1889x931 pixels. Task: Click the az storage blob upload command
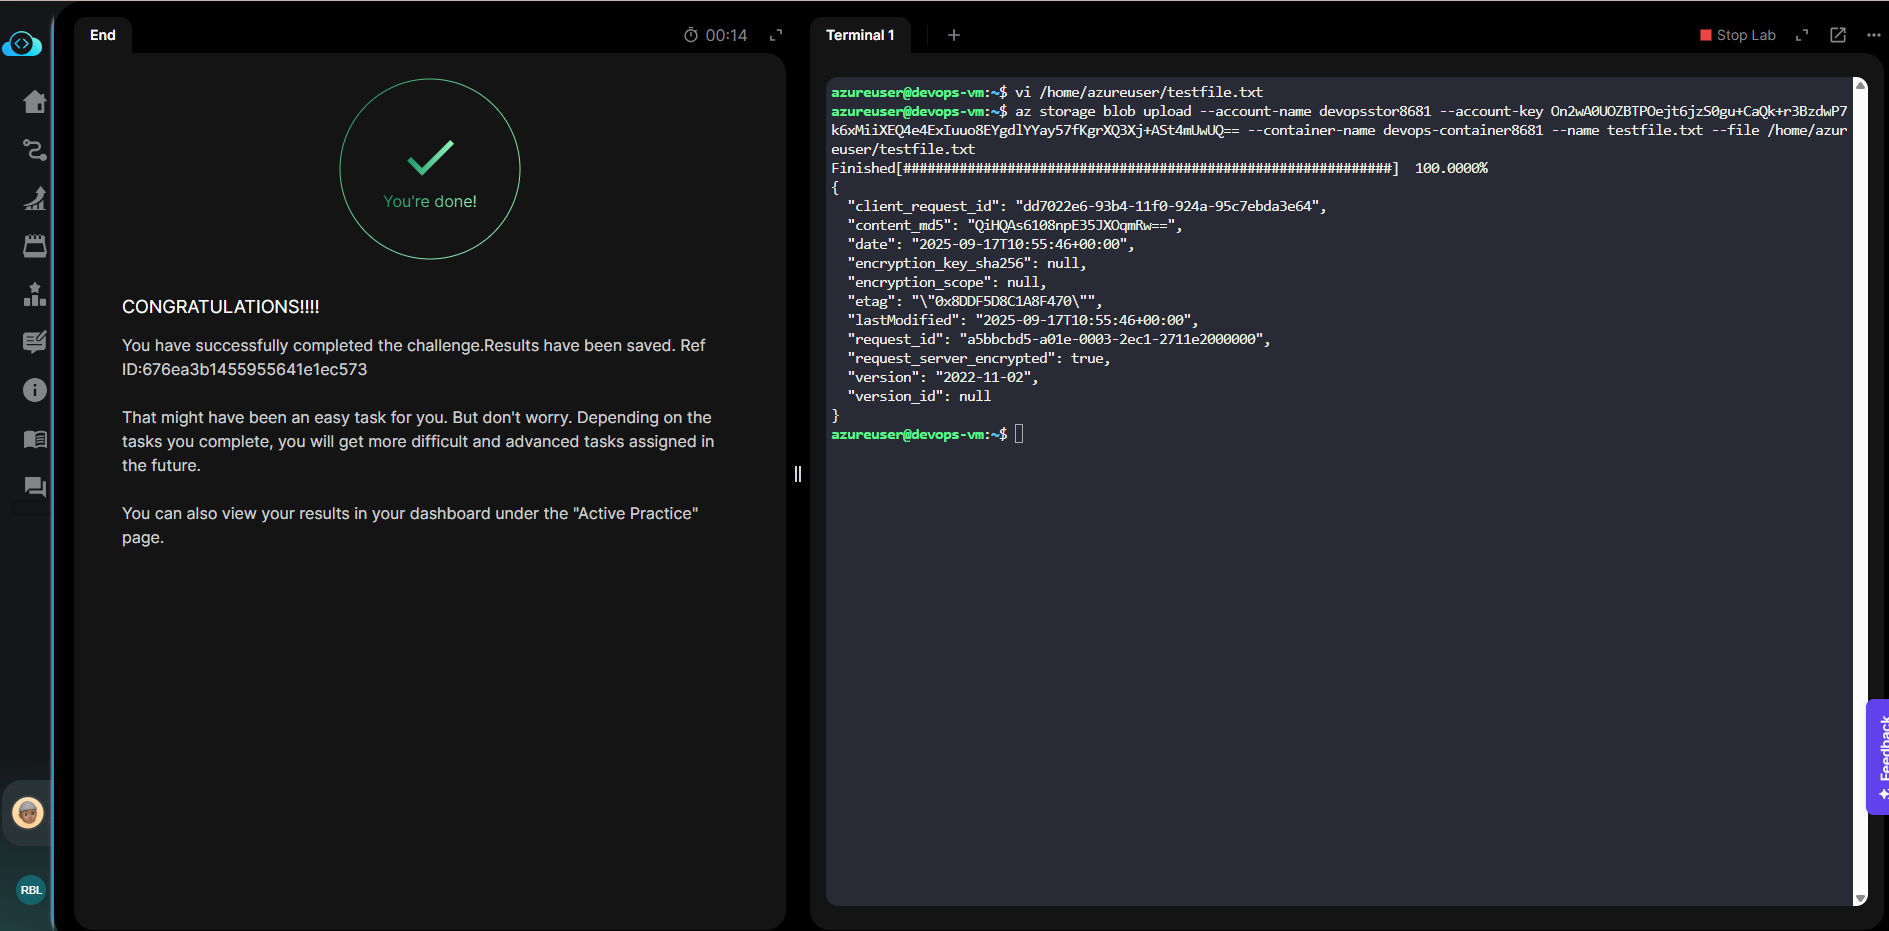[x=1339, y=130]
